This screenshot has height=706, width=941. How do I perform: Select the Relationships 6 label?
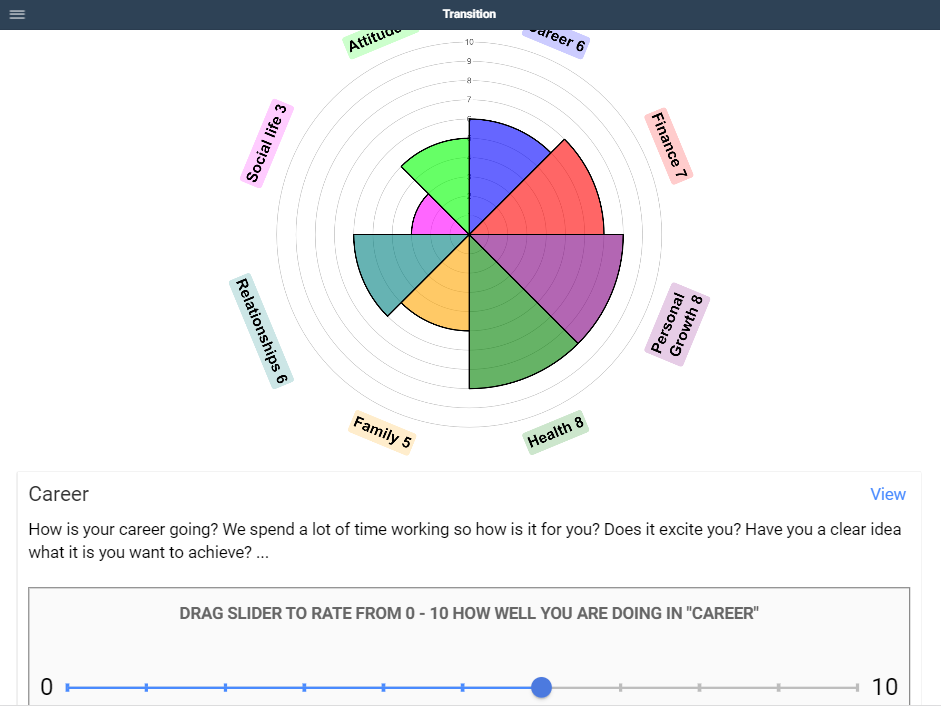click(x=261, y=331)
